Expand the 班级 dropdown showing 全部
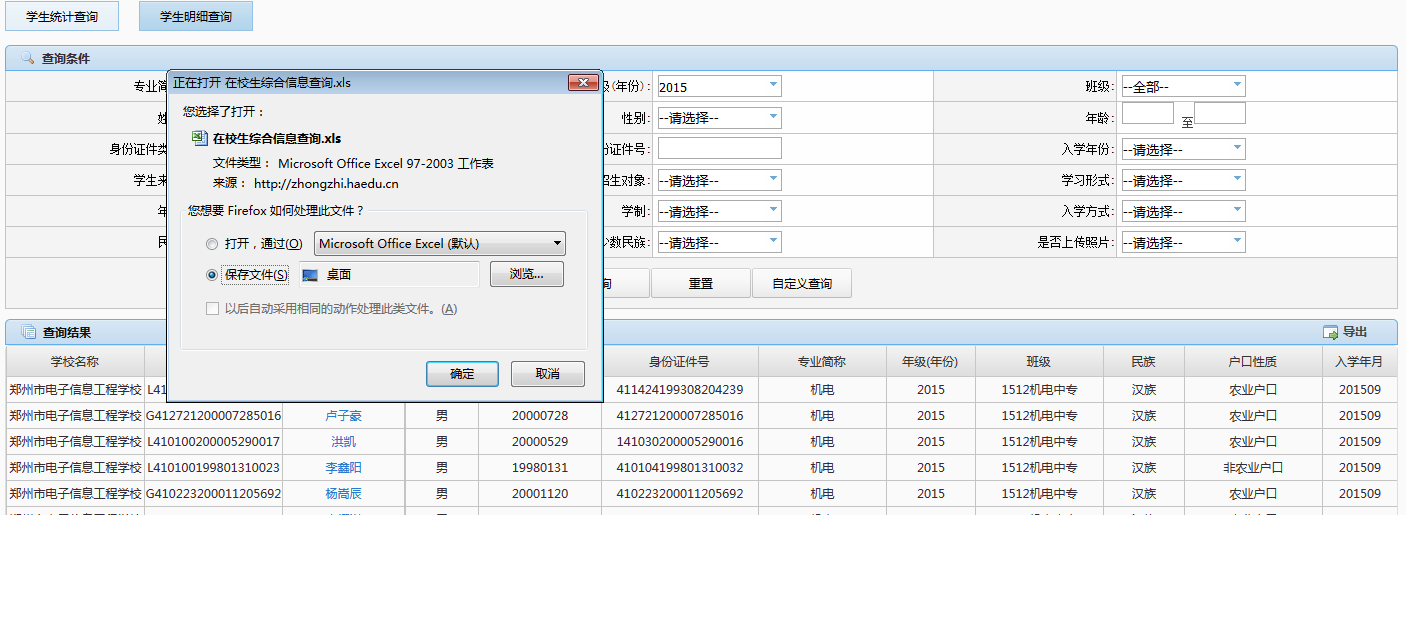This screenshot has height=625, width=1406. [x=1182, y=87]
